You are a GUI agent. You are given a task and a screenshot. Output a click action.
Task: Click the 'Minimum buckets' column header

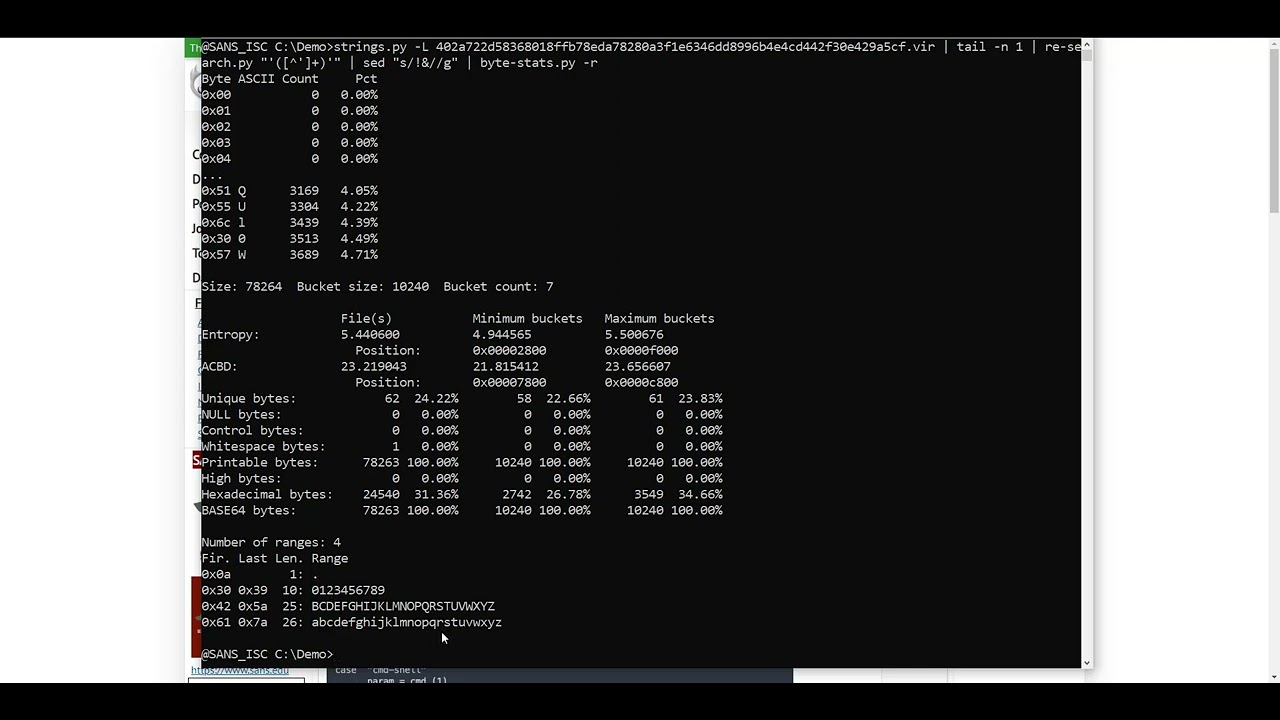tap(527, 318)
